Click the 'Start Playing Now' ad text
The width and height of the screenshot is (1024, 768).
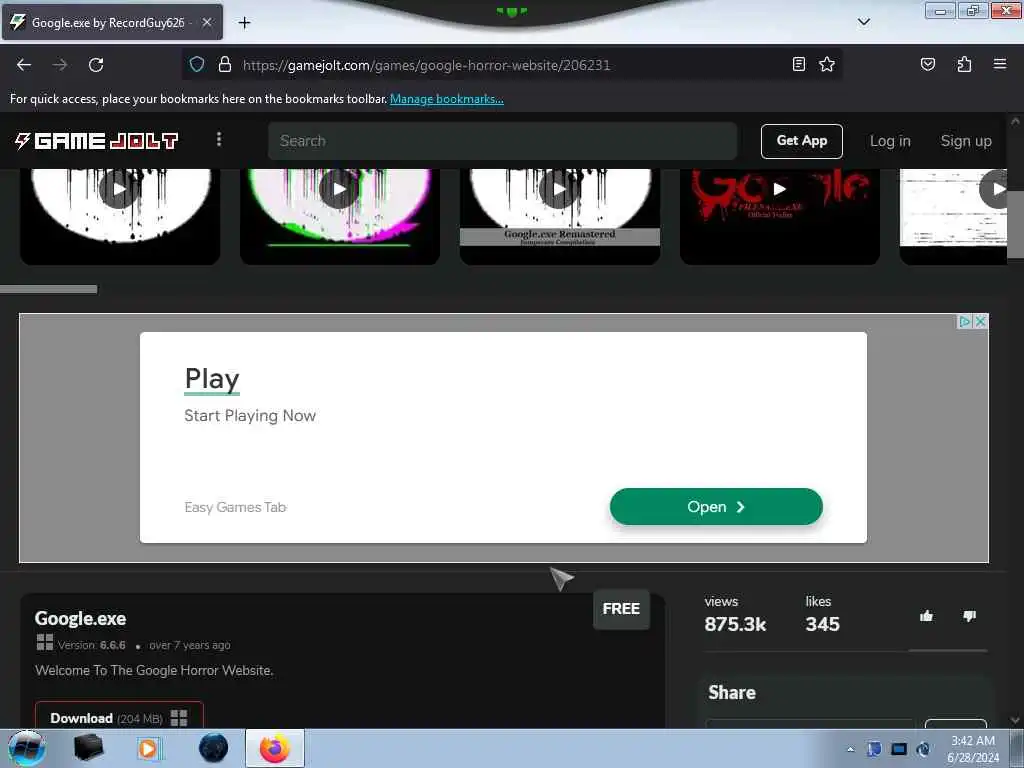click(250, 416)
